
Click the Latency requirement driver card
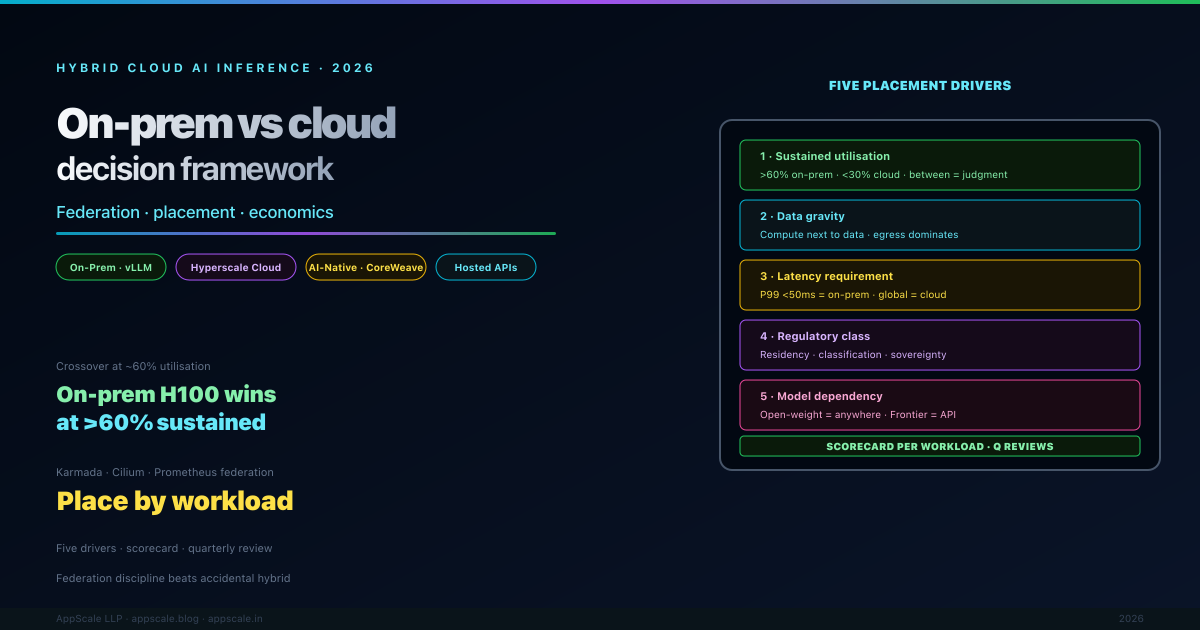coord(939,285)
